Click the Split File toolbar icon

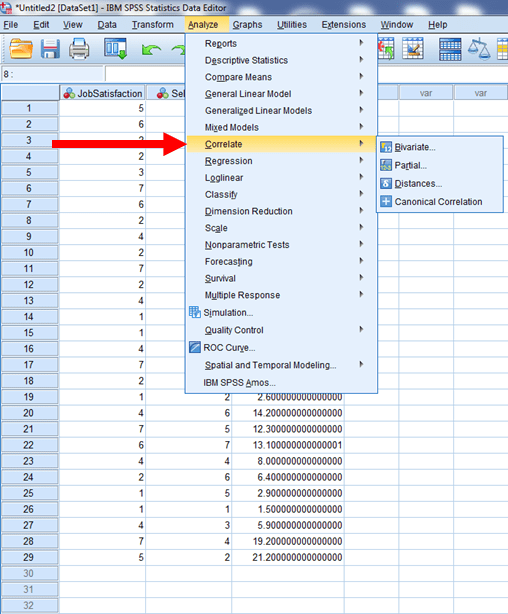(x=450, y=49)
